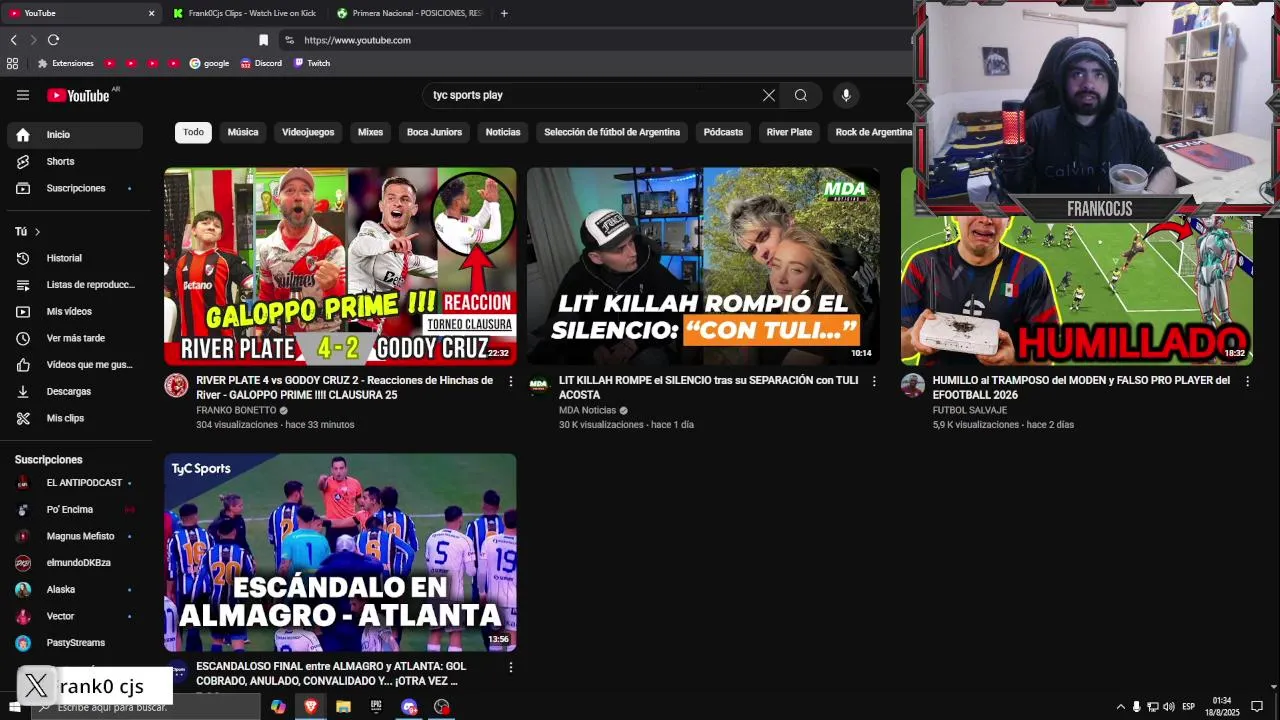The height and width of the screenshot is (720, 1280).
Task: Open Ver más tarde in sidebar
Action: click(74, 338)
